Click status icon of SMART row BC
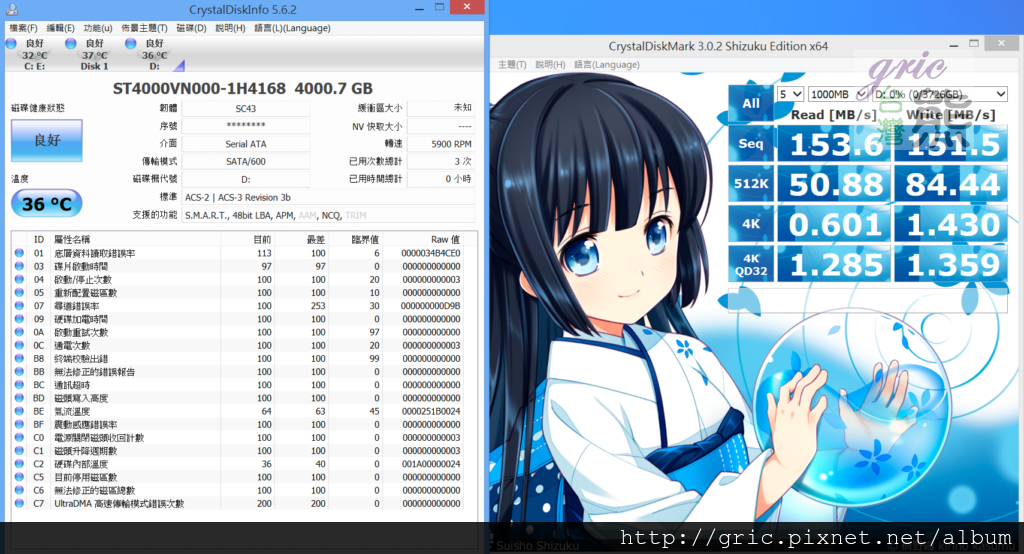 (x=19, y=385)
